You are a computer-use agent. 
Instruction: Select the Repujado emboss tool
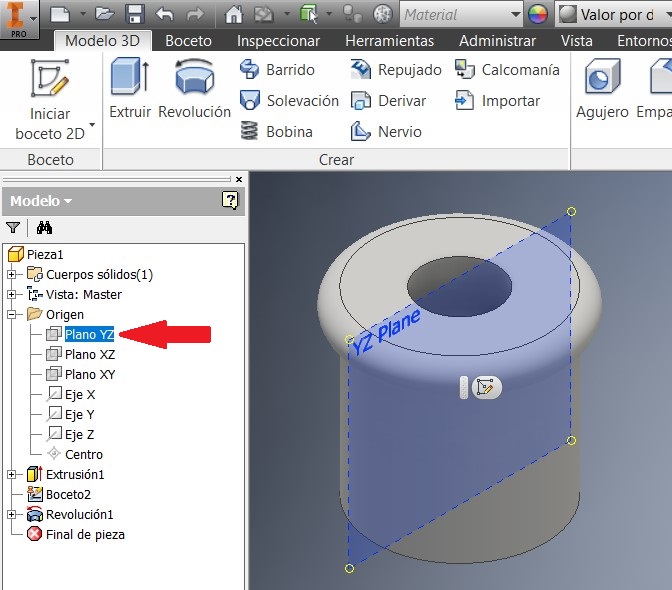pos(396,70)
